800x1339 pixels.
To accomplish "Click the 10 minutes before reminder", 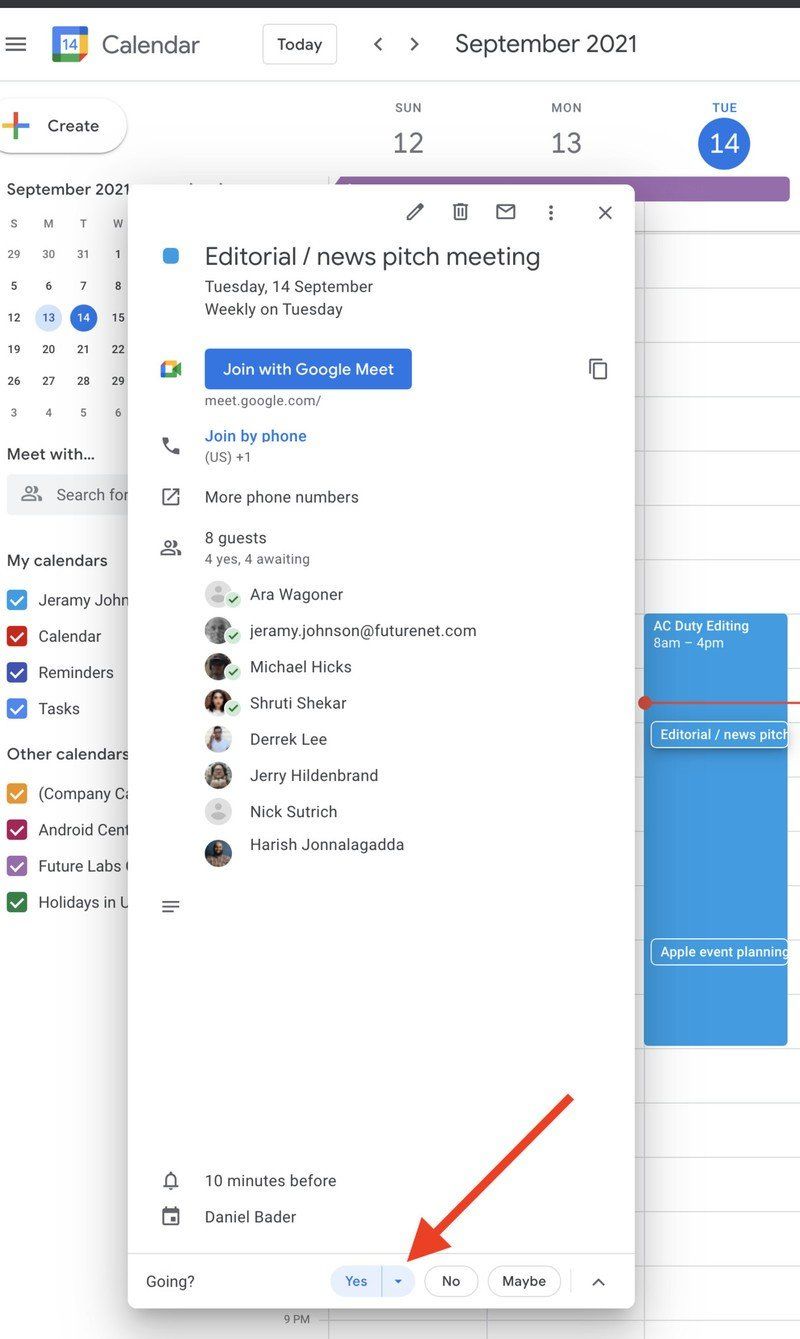I will point(271,1181).
